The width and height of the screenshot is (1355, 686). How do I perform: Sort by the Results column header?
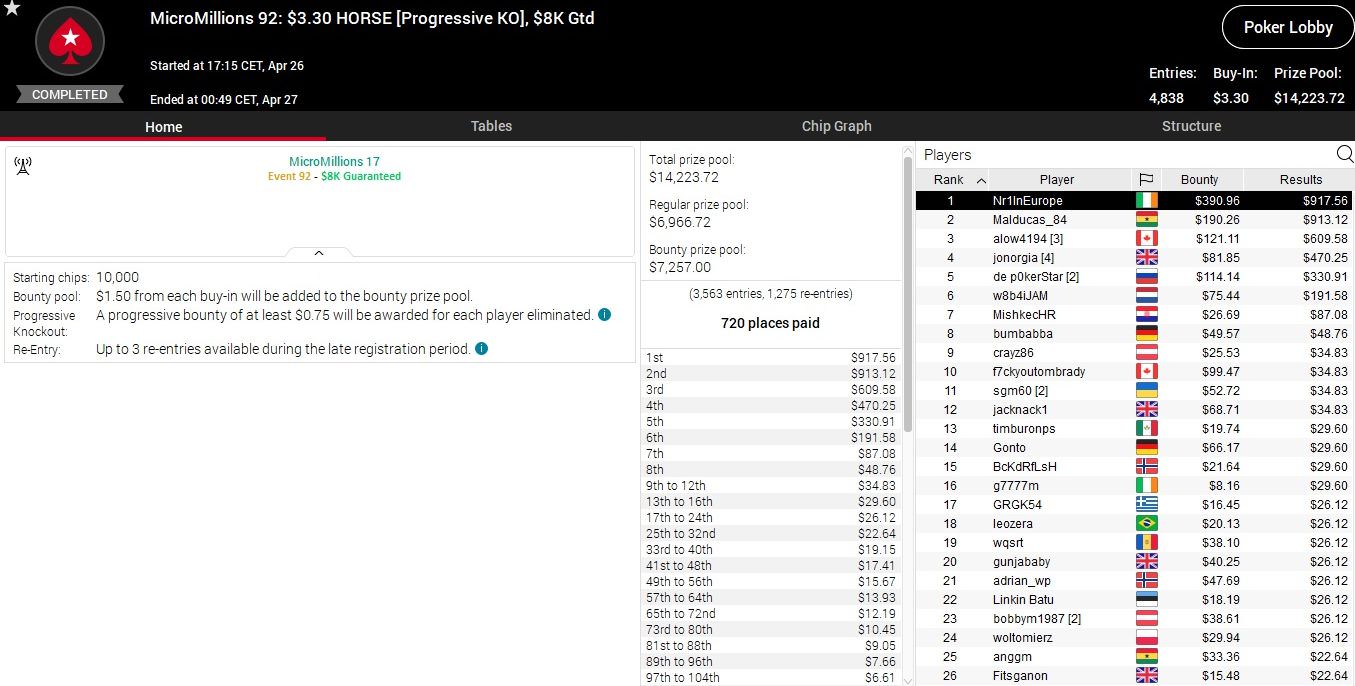tap(1300, 180)
